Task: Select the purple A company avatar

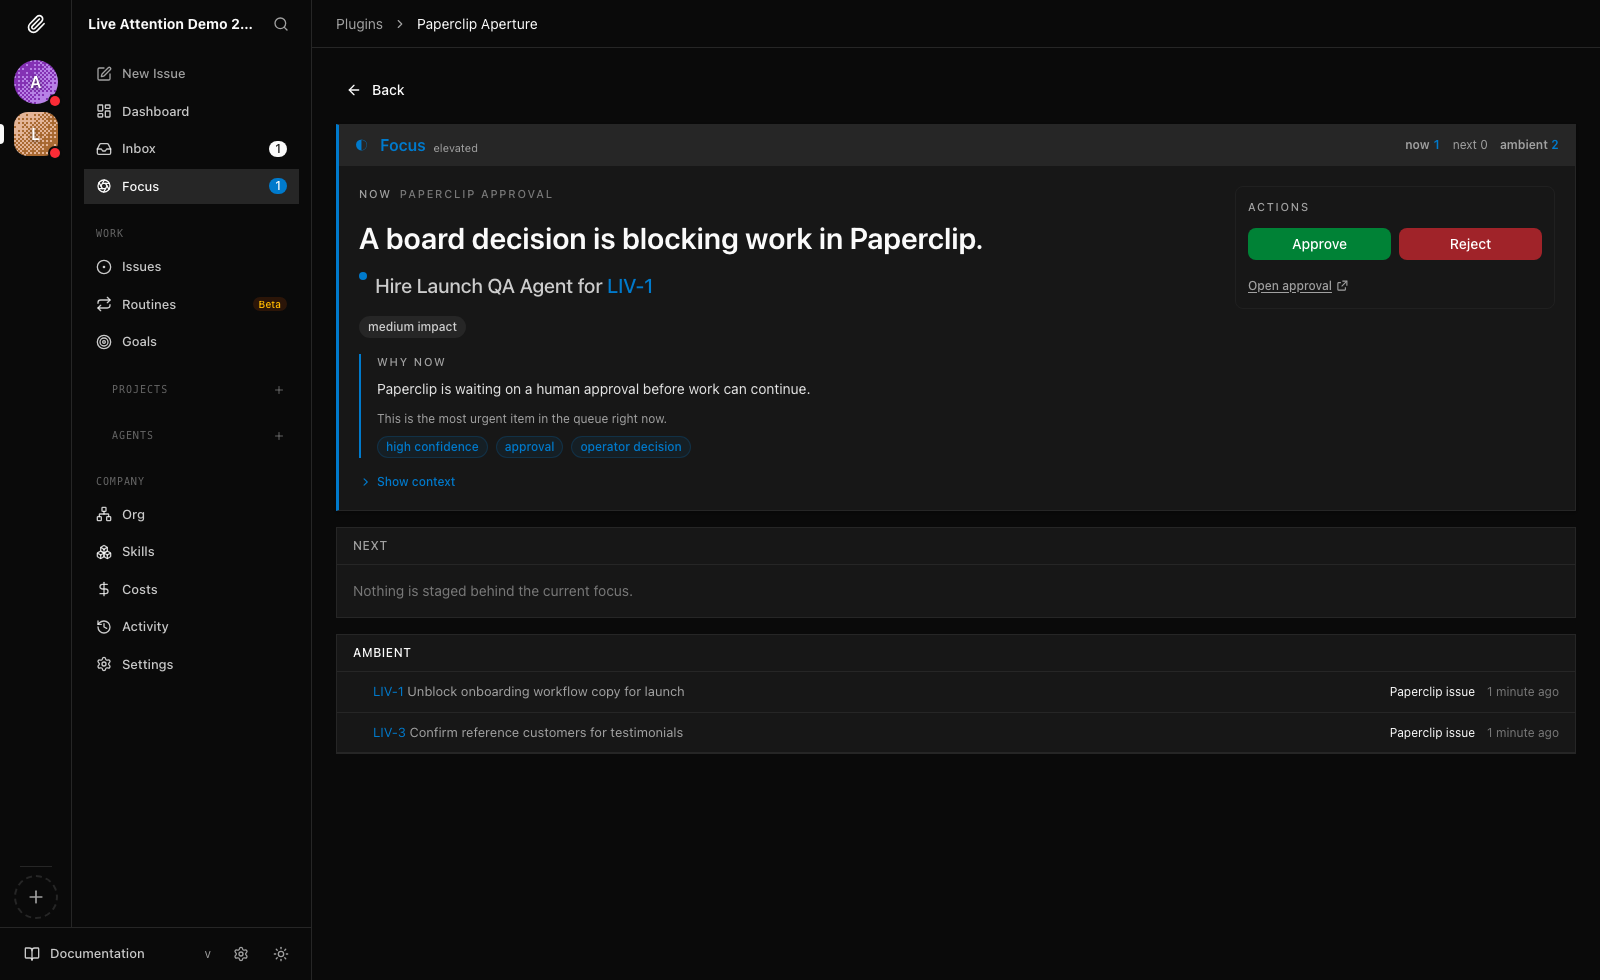Action: pos(36,82)
